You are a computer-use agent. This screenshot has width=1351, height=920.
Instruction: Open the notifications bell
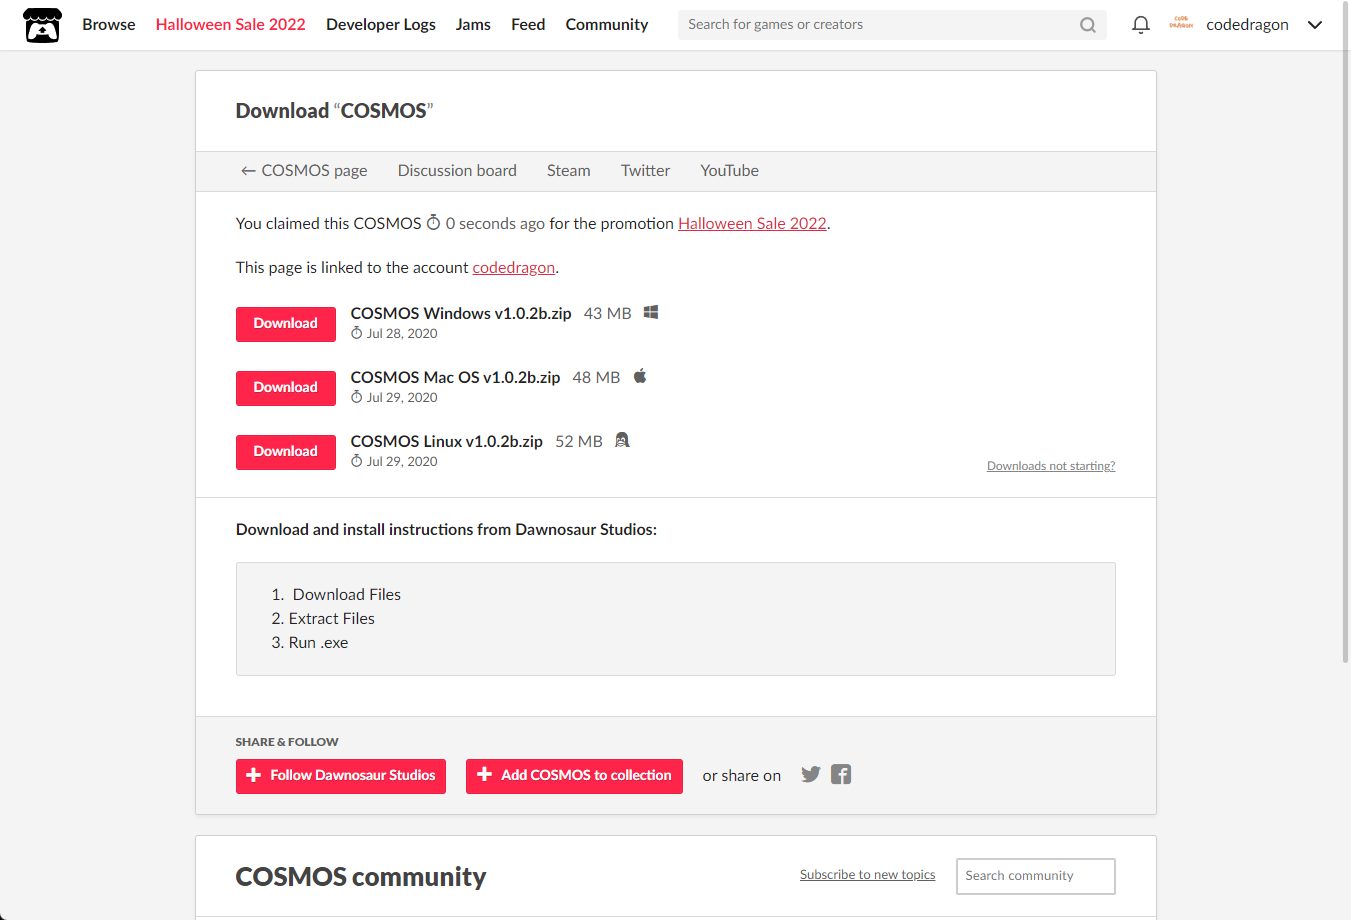point(1140,25)
